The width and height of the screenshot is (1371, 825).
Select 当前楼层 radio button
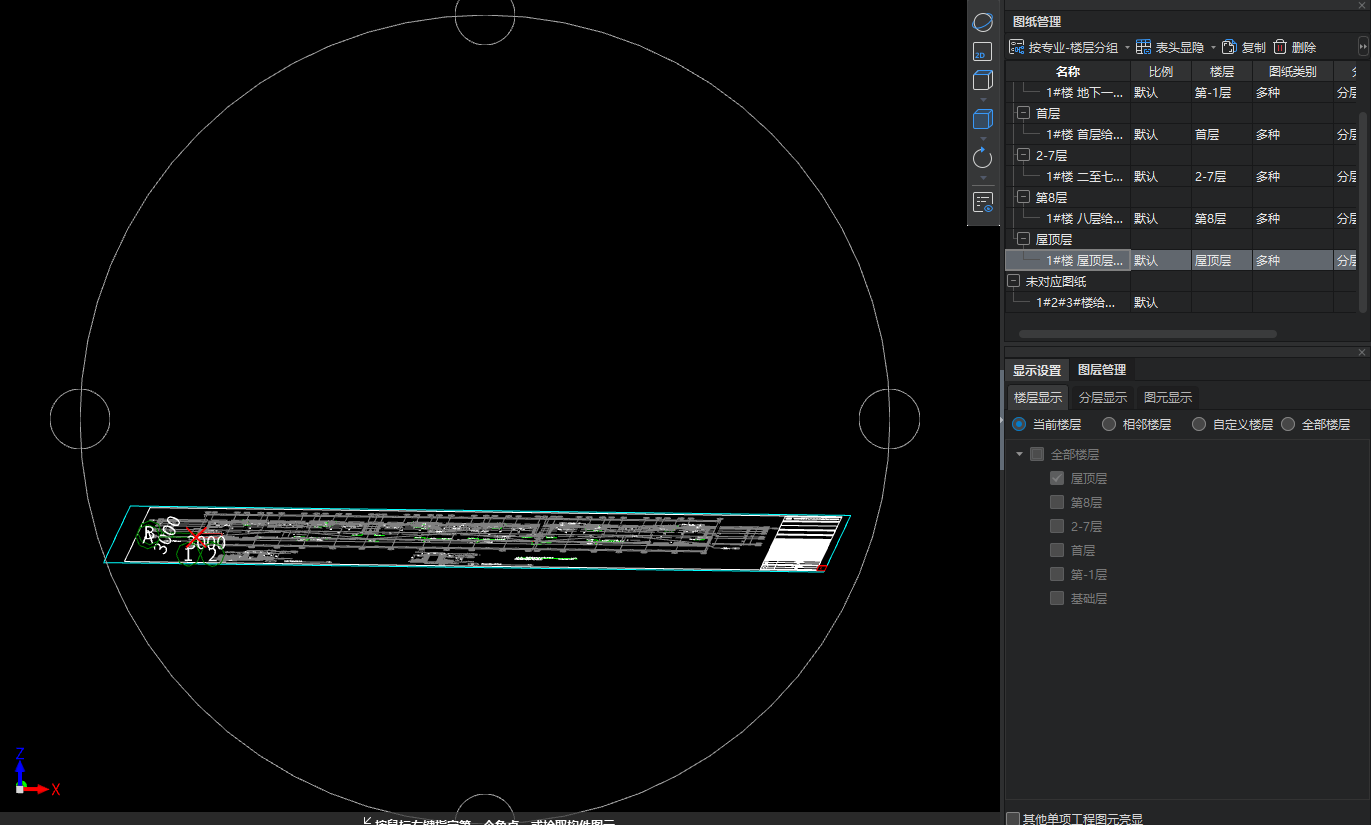coord(1019,424)
